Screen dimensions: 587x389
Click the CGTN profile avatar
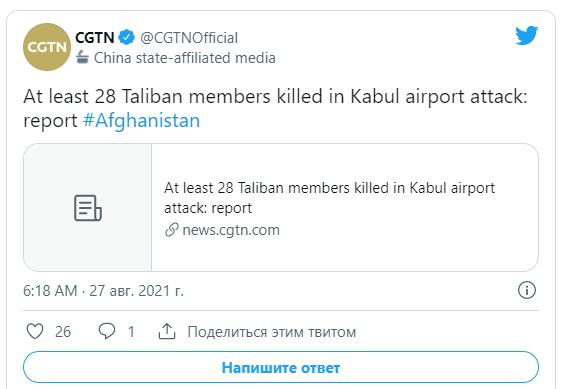tap(47, 47)
